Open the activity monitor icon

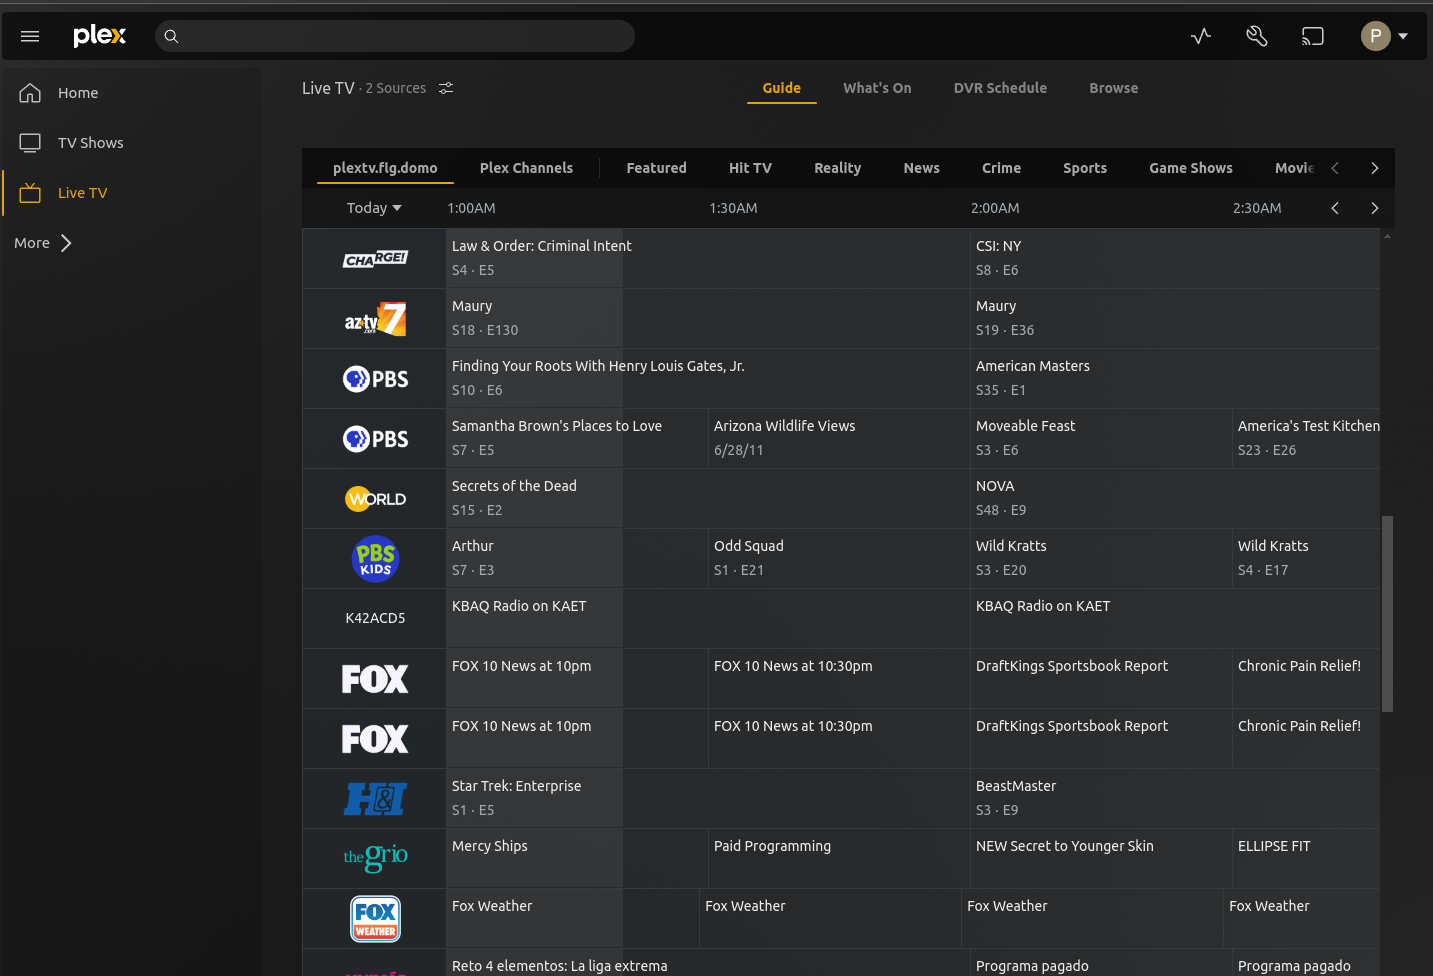click(1200, 35)
